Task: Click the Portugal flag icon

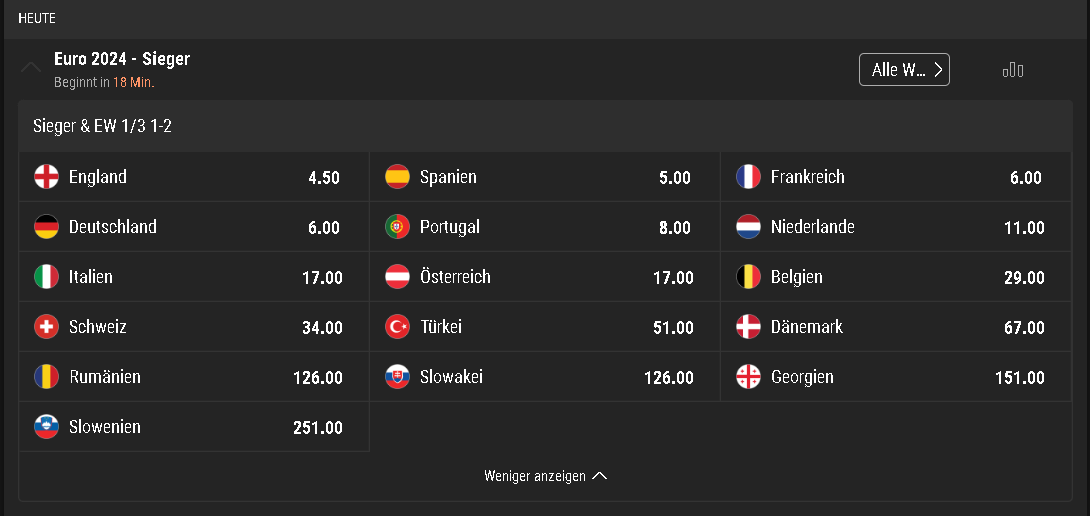Action: [398, 227]
